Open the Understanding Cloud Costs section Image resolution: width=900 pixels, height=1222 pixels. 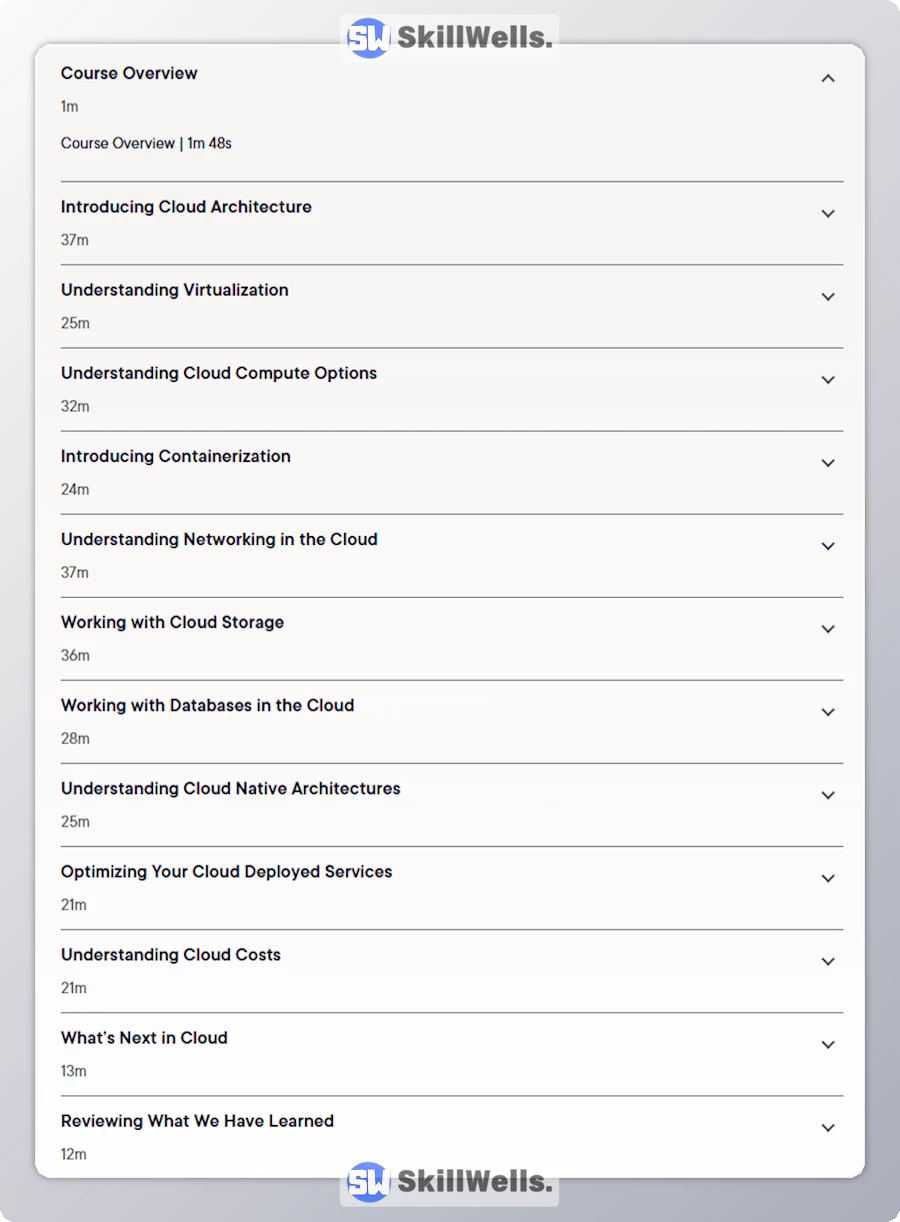pyautogui.click(x=828, y=961)
